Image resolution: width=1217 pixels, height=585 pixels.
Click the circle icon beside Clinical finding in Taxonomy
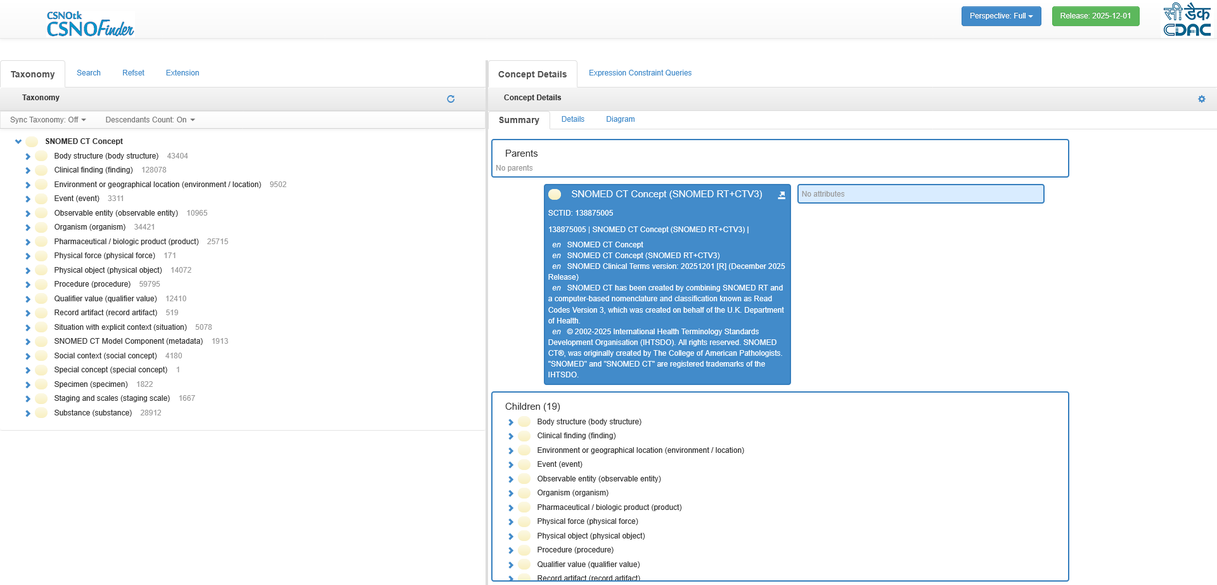click(41, 170)
